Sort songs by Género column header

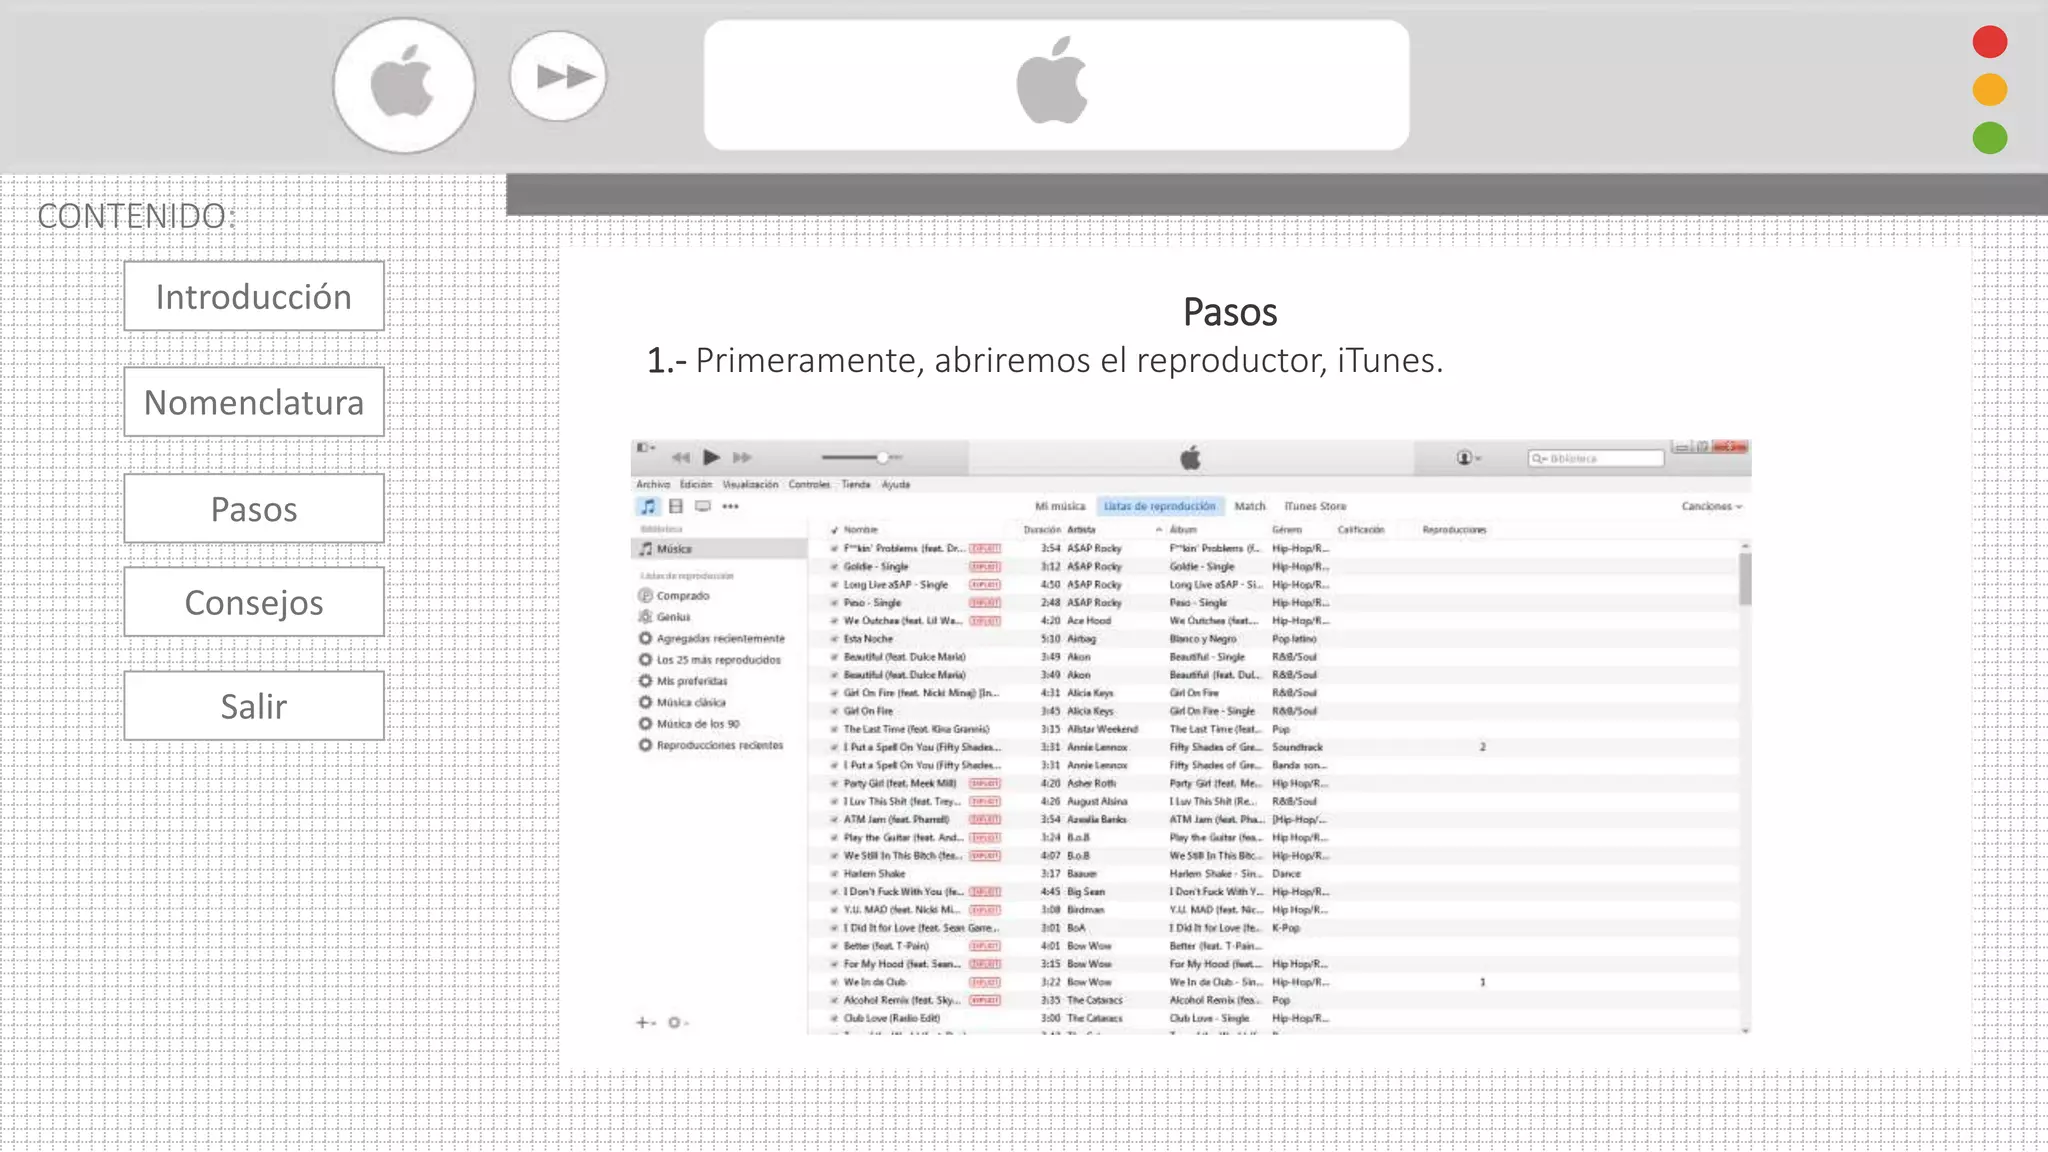(1287, 530)
